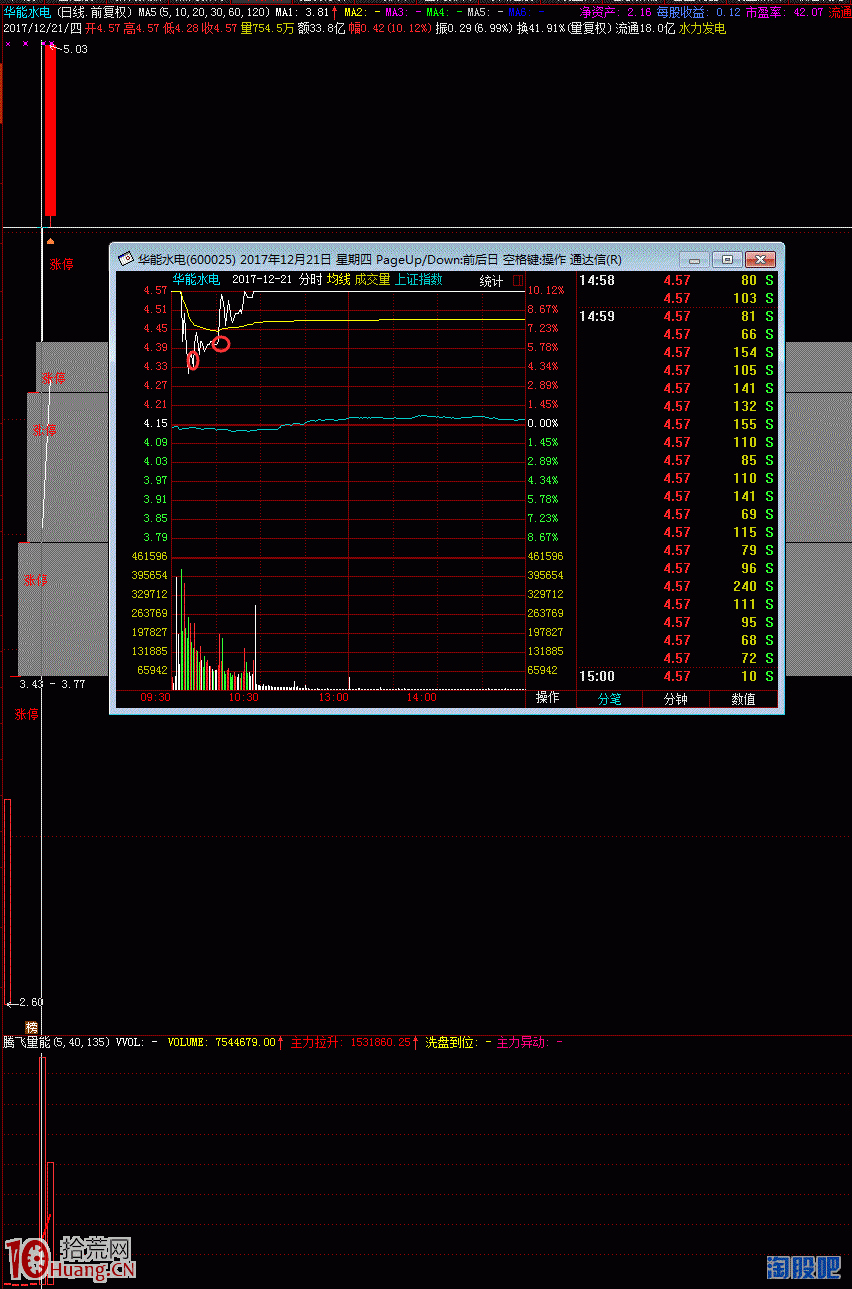Click the 15:00 timestamp in tick list
Image resolution: width=852 pixels, height=1289 pixels.
(597, 676)
